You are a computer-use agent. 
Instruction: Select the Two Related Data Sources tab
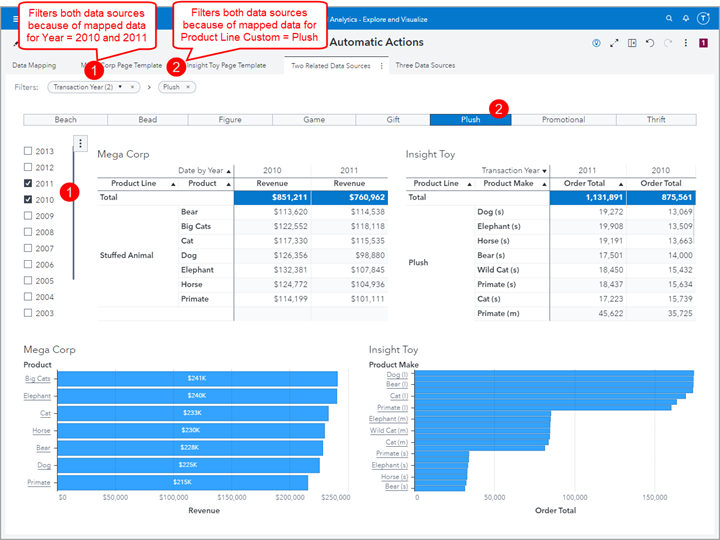point(331,66)
